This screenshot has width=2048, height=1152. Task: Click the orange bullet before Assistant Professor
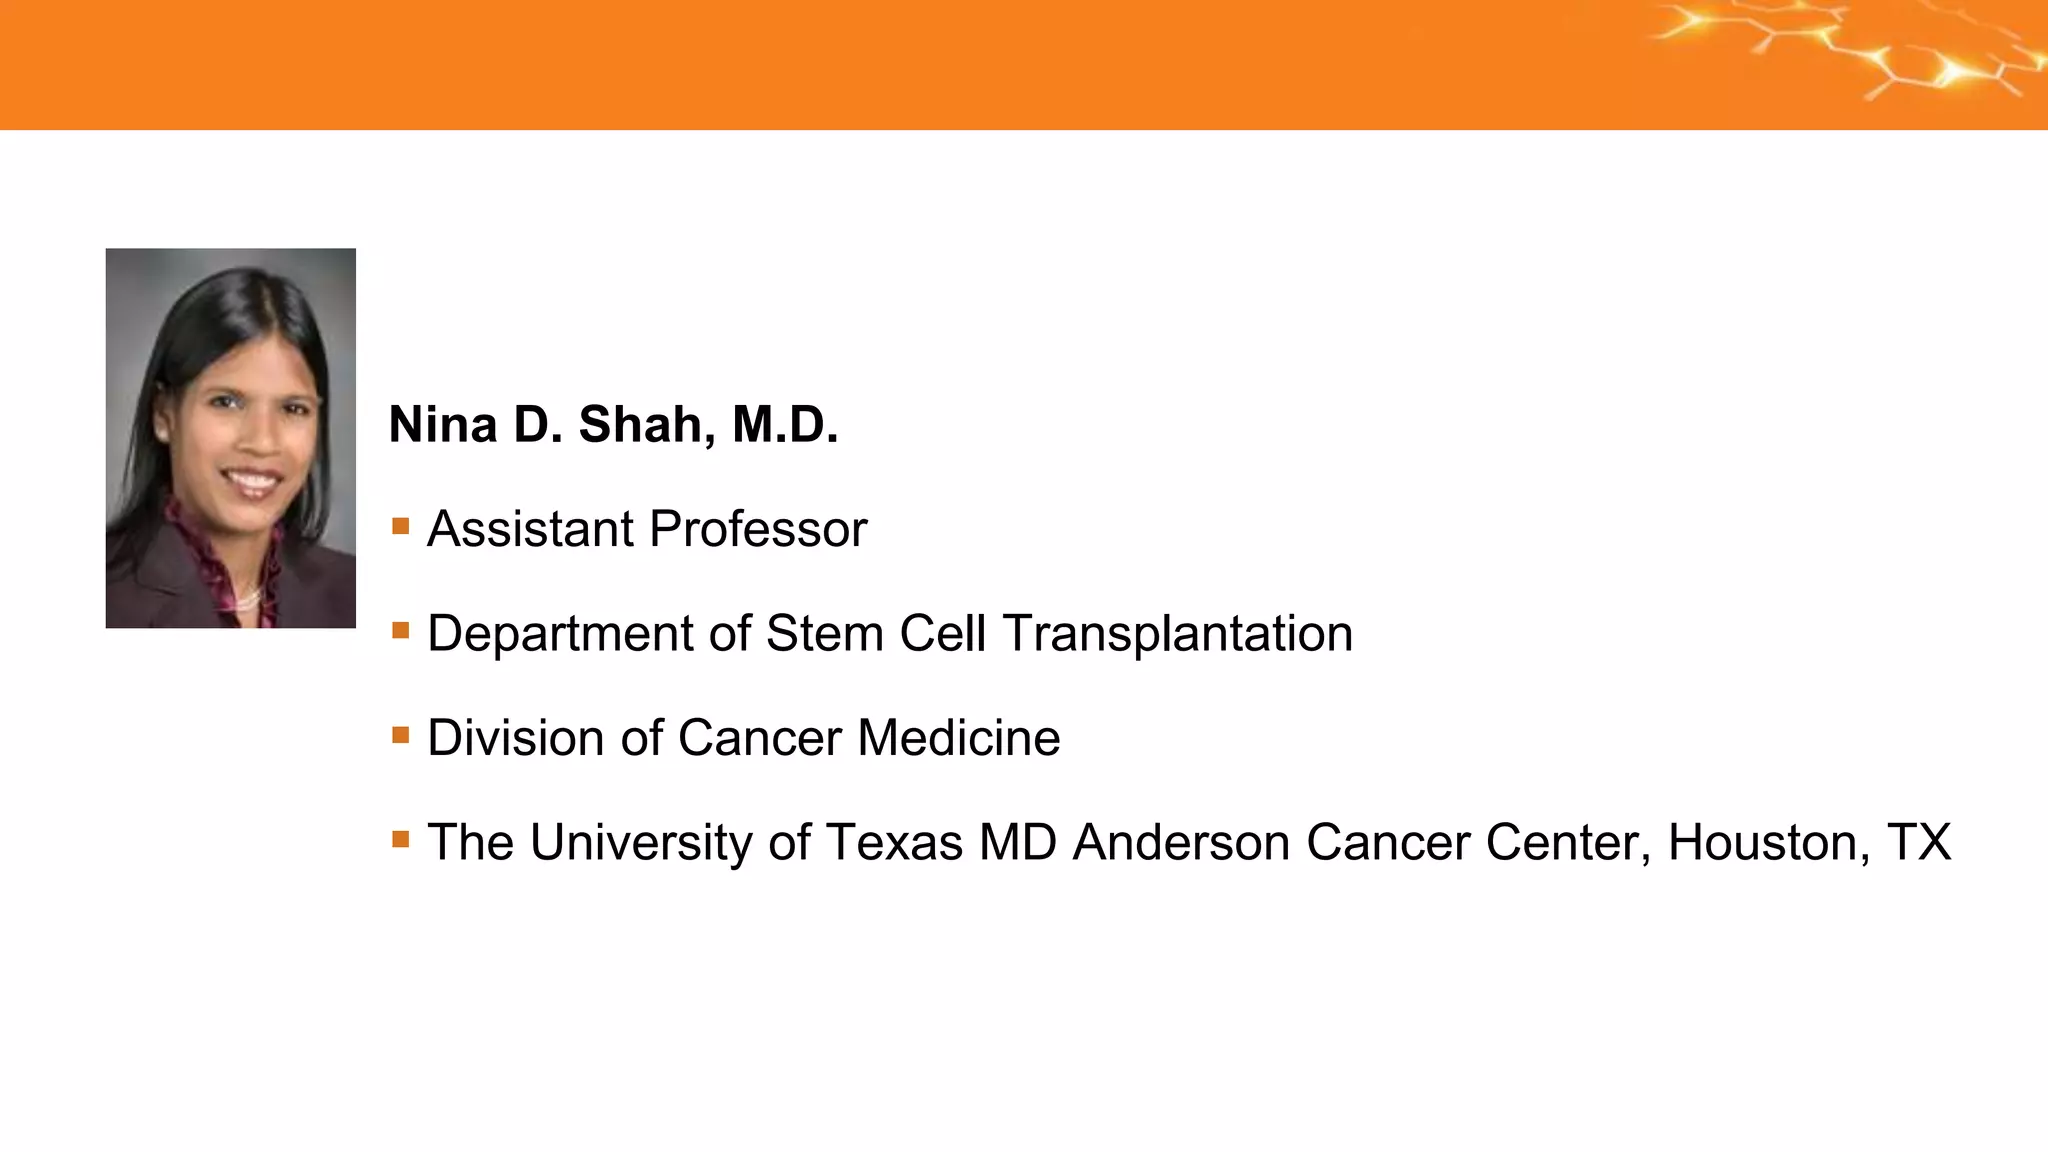tap(401, 527)
